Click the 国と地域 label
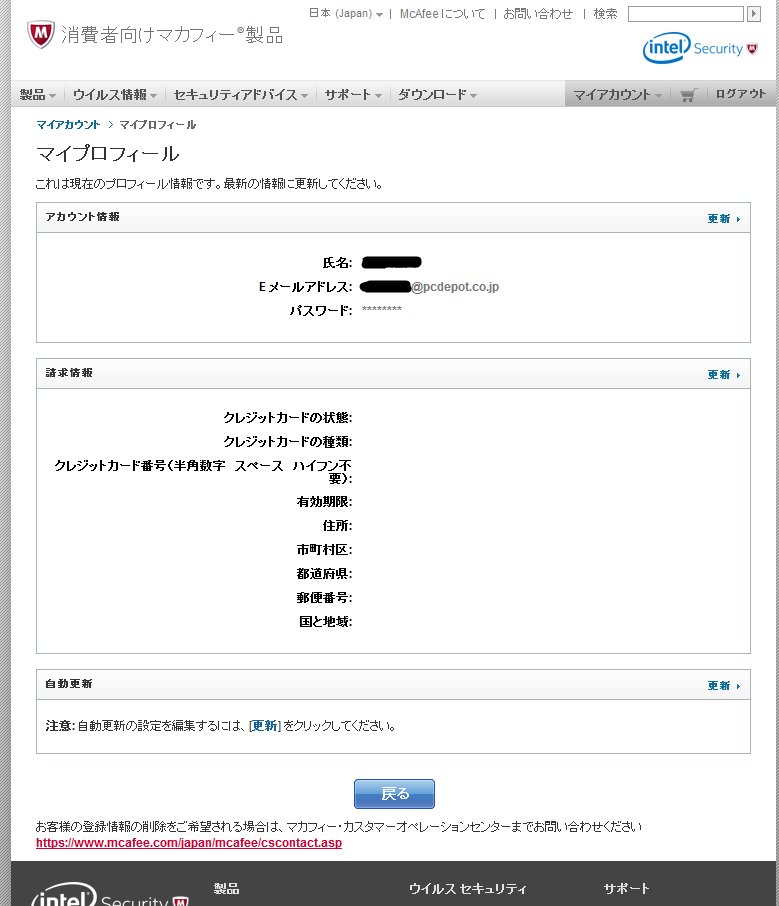779x906 pixels. click(325, 622)
